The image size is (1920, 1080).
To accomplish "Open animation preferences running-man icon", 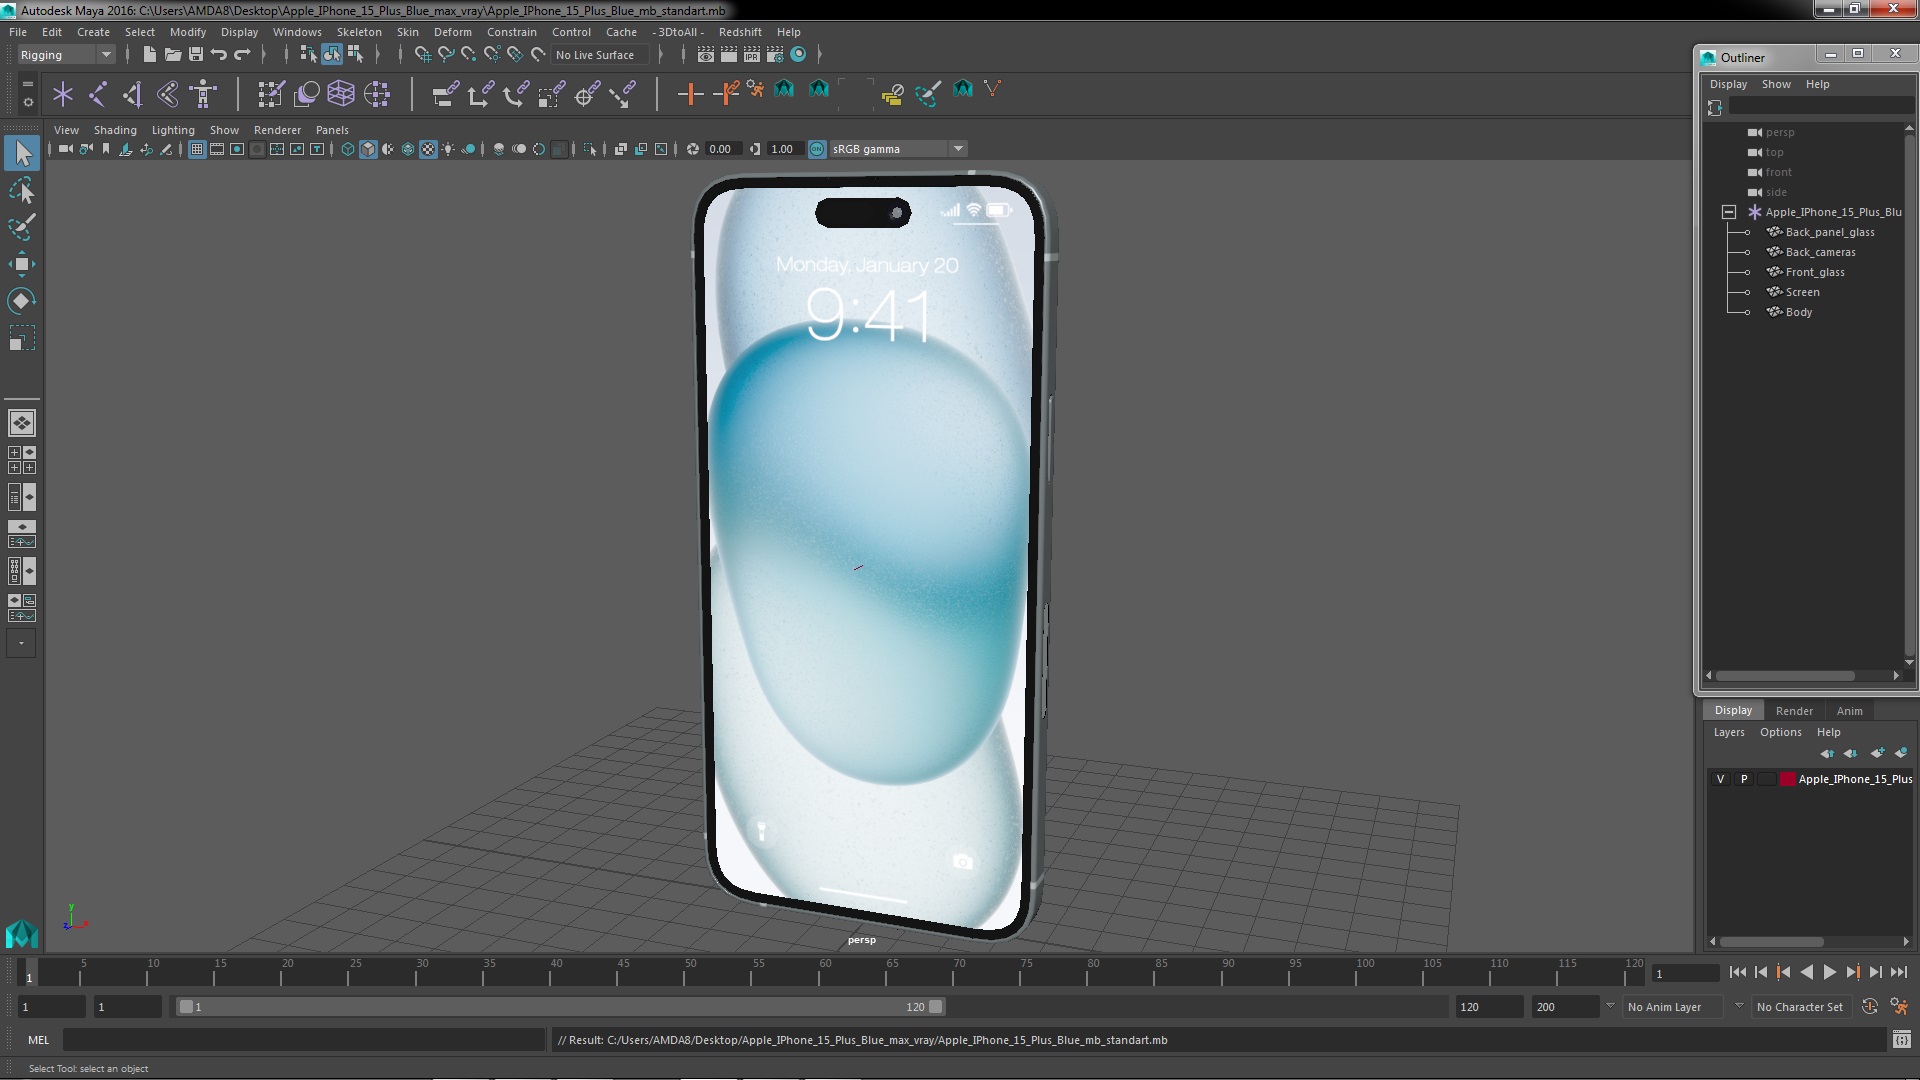I will [x=1899, y=1007].
